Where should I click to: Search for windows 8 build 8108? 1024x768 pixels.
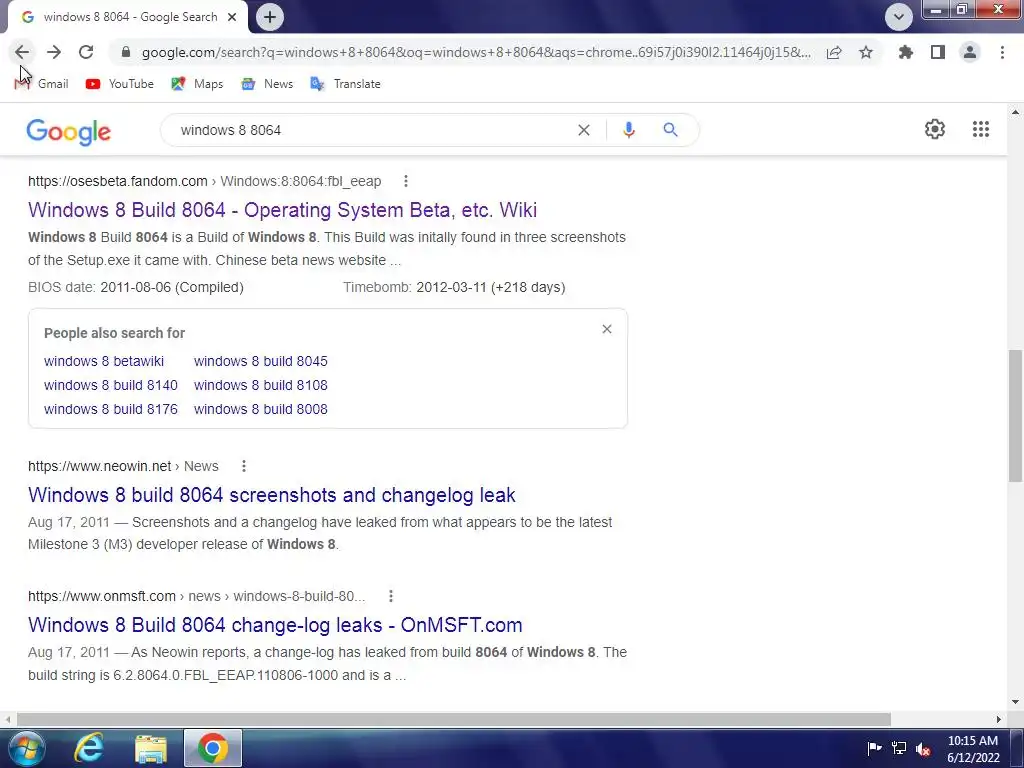tap(261, 385)
